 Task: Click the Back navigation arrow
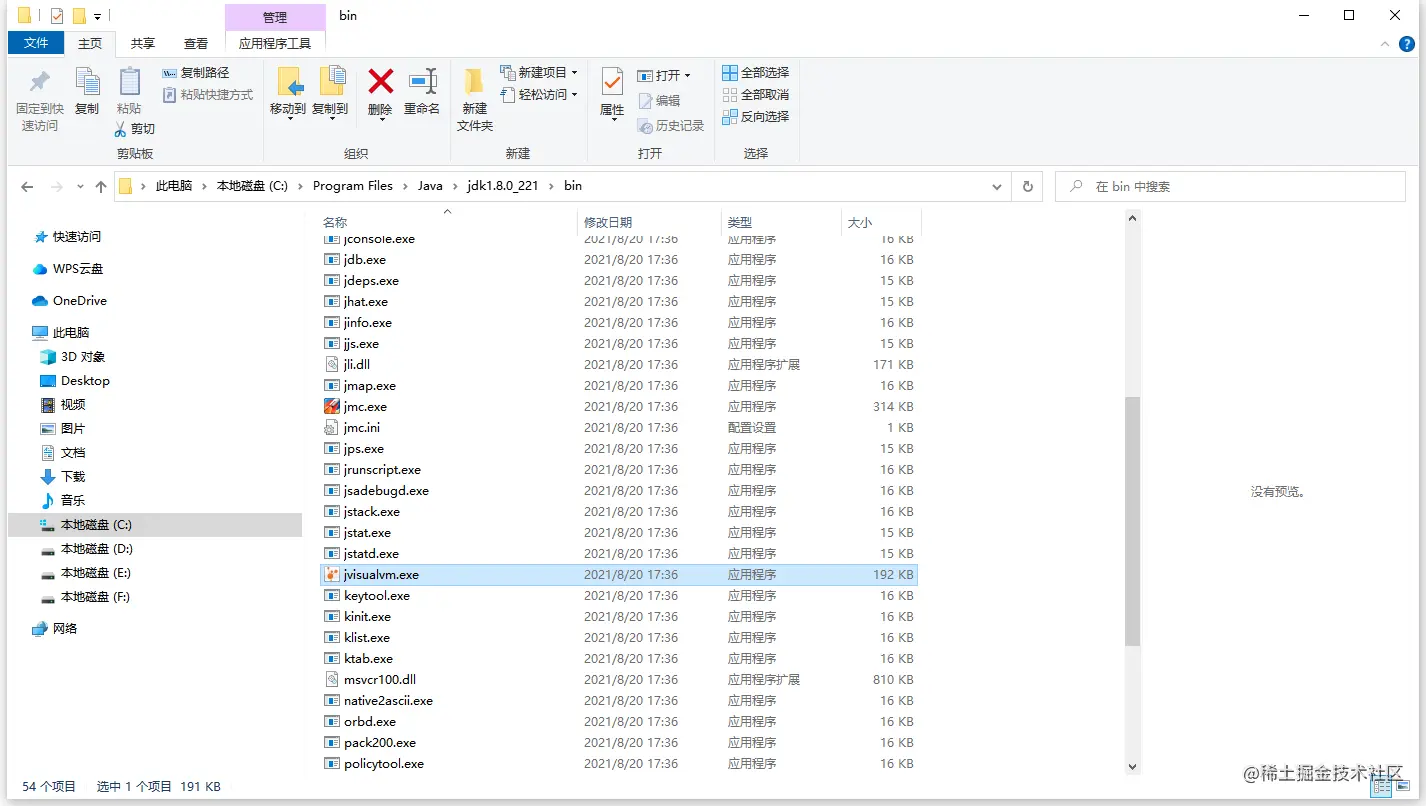27,187
